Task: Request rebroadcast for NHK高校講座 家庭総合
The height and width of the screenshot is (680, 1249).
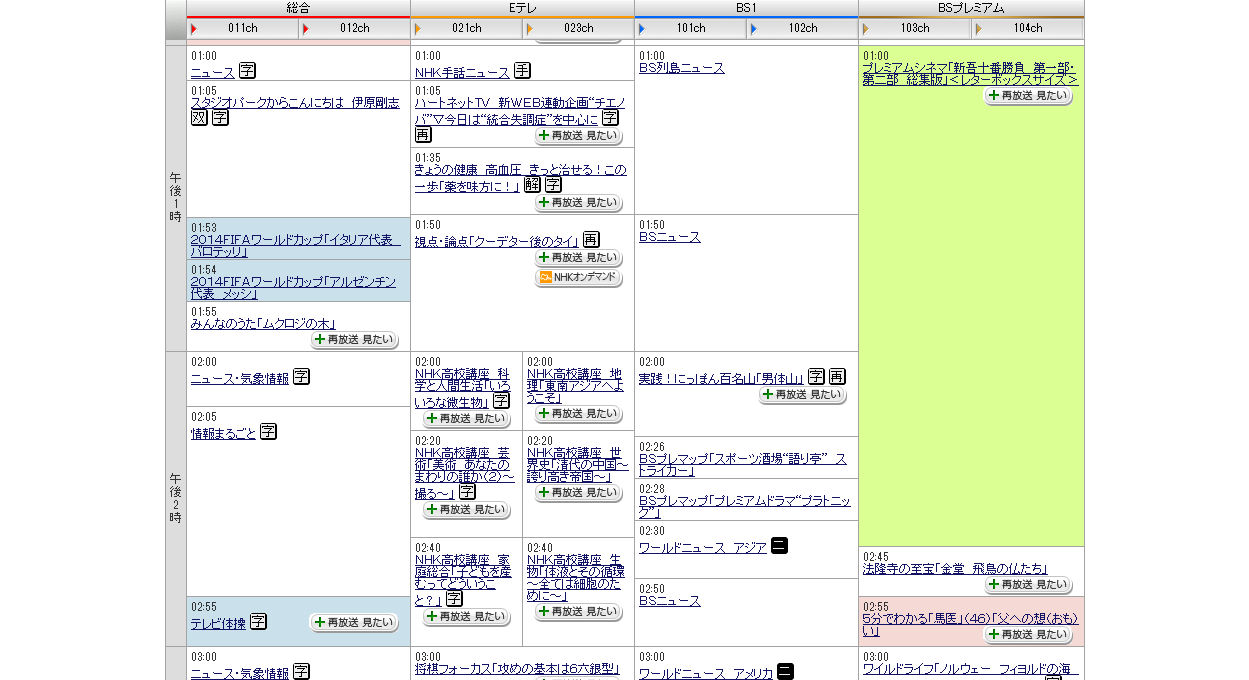Action: [x=466, y=616]
